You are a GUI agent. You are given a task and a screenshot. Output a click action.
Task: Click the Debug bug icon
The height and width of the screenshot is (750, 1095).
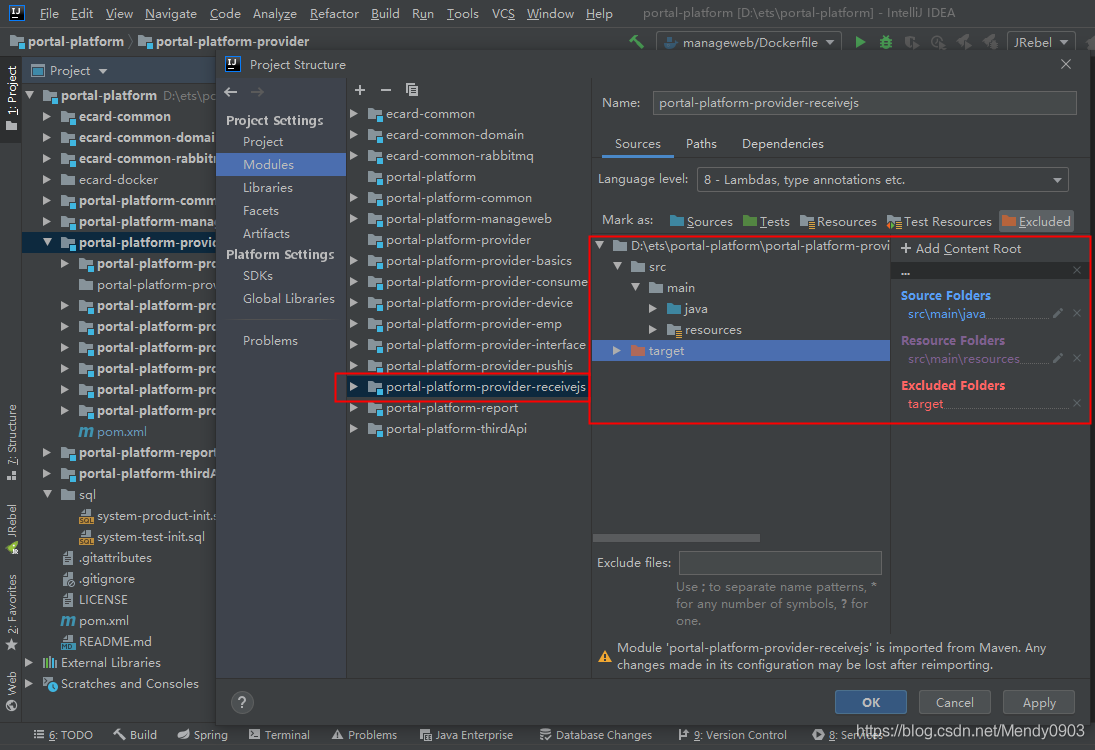(885, 42)
